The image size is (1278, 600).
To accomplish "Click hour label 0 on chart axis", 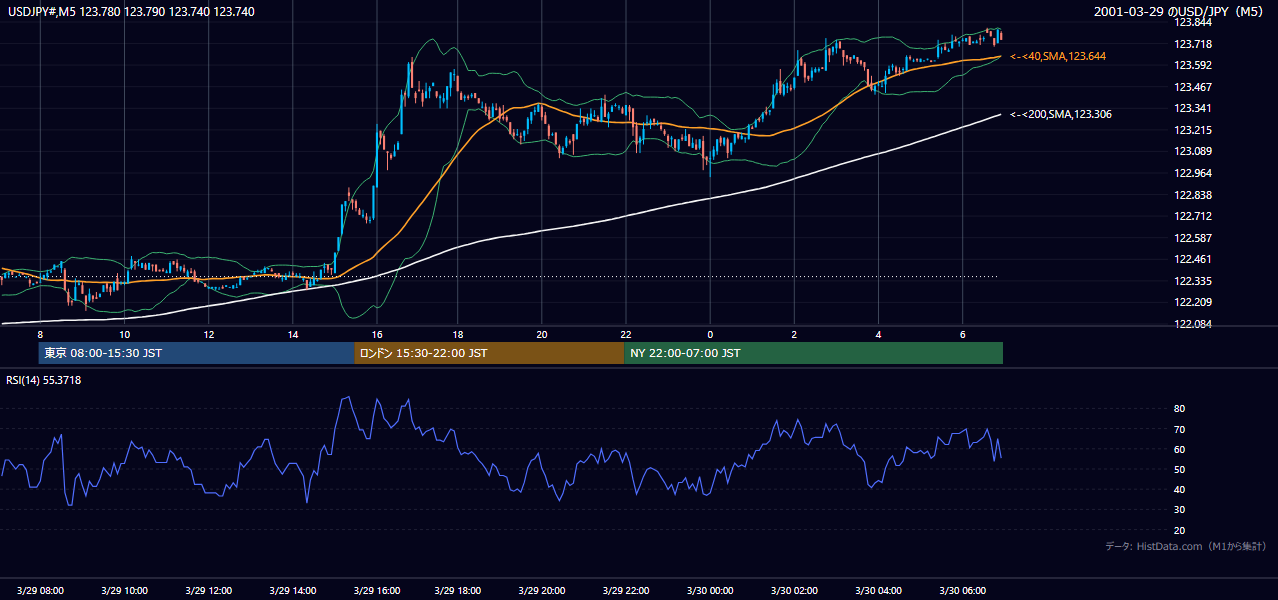I will pos(709,334).
